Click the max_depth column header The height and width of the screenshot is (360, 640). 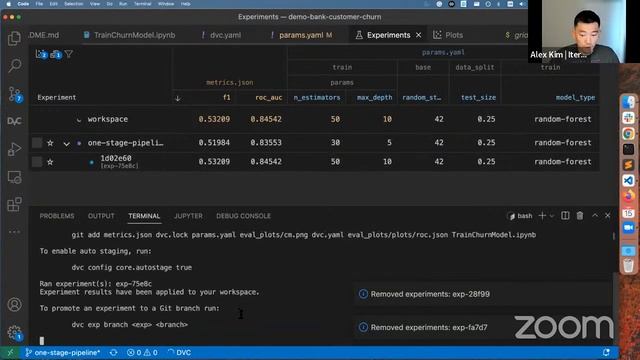point(374,98)
